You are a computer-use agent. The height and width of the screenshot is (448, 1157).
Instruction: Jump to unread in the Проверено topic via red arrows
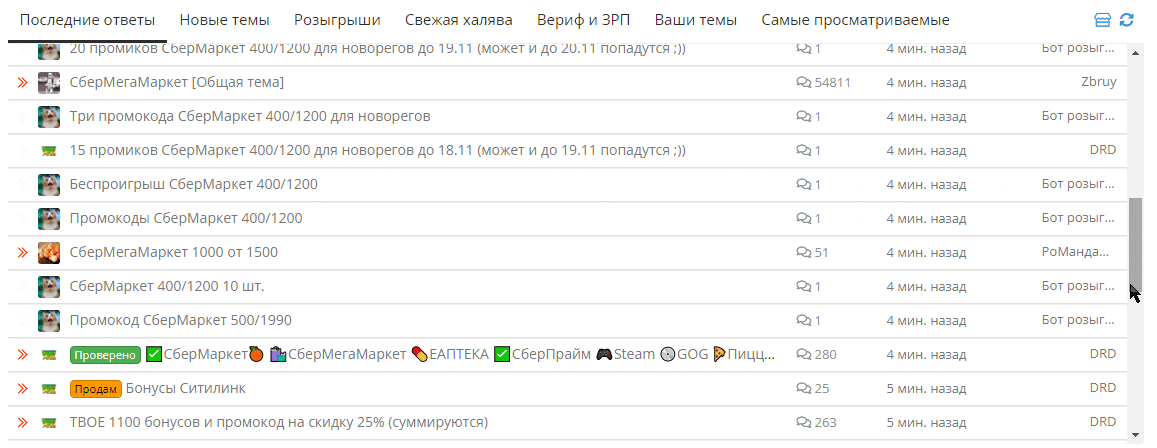click(x=22, y=354)
